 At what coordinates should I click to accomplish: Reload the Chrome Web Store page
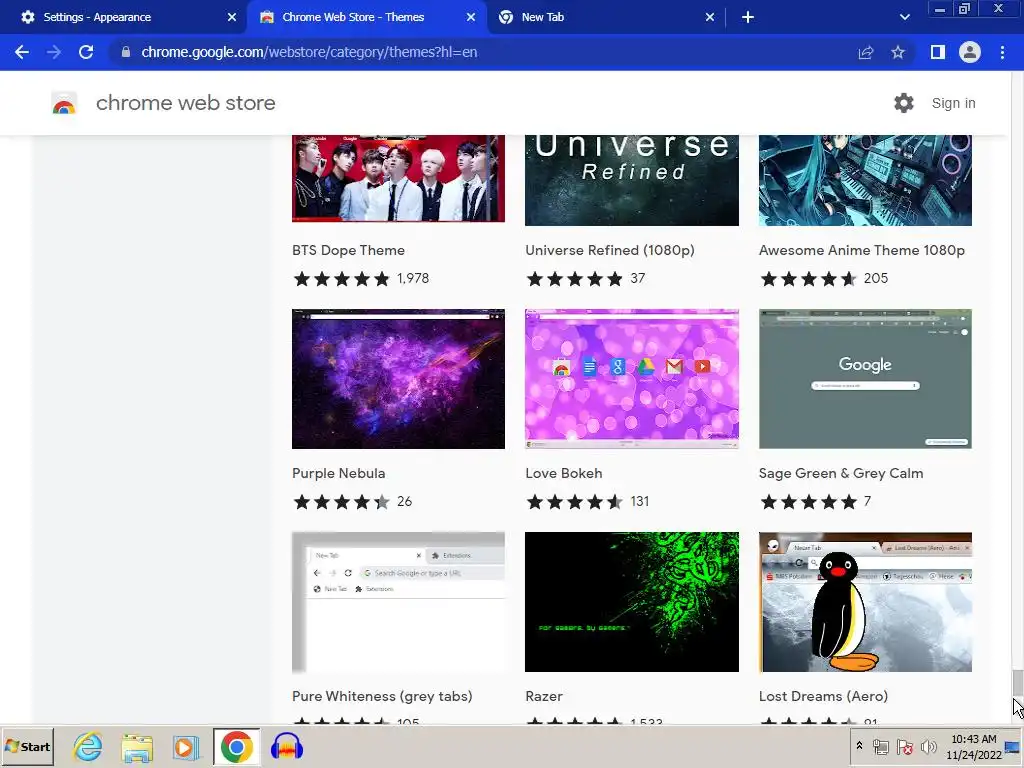[x=86, y=52]
